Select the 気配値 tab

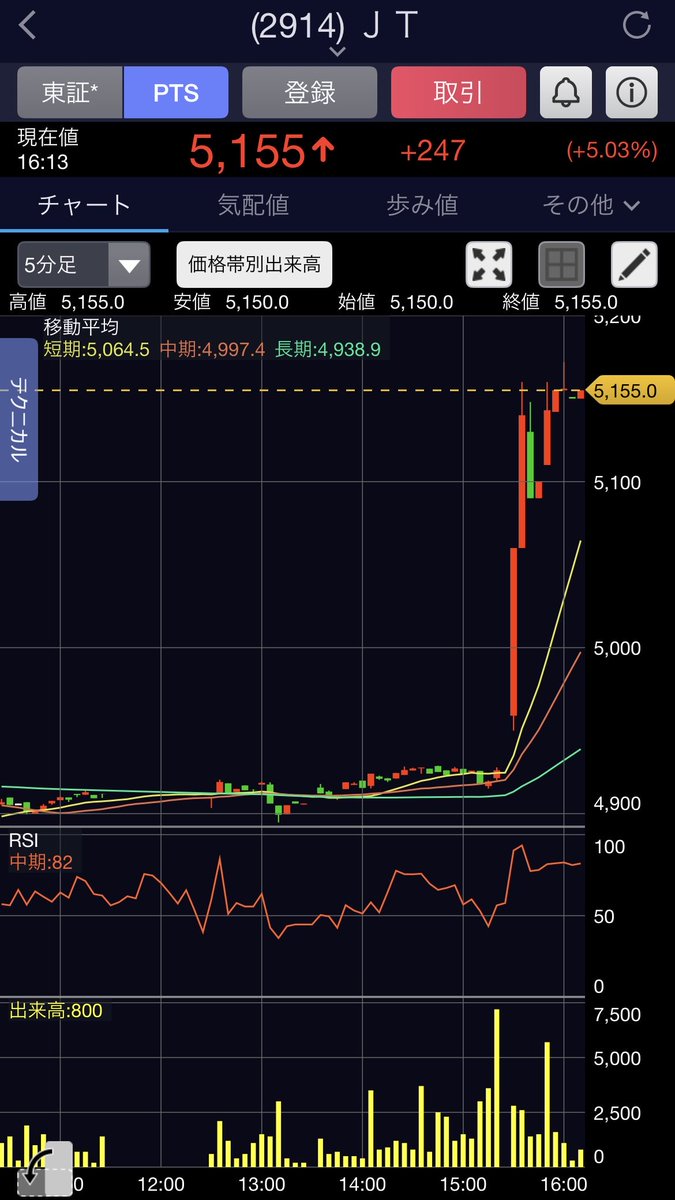coord(253,205)
